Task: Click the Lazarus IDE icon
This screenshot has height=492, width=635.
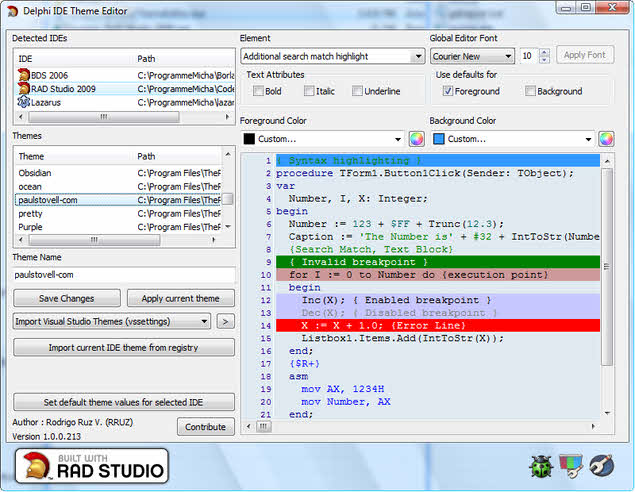Action: (23, 102)
